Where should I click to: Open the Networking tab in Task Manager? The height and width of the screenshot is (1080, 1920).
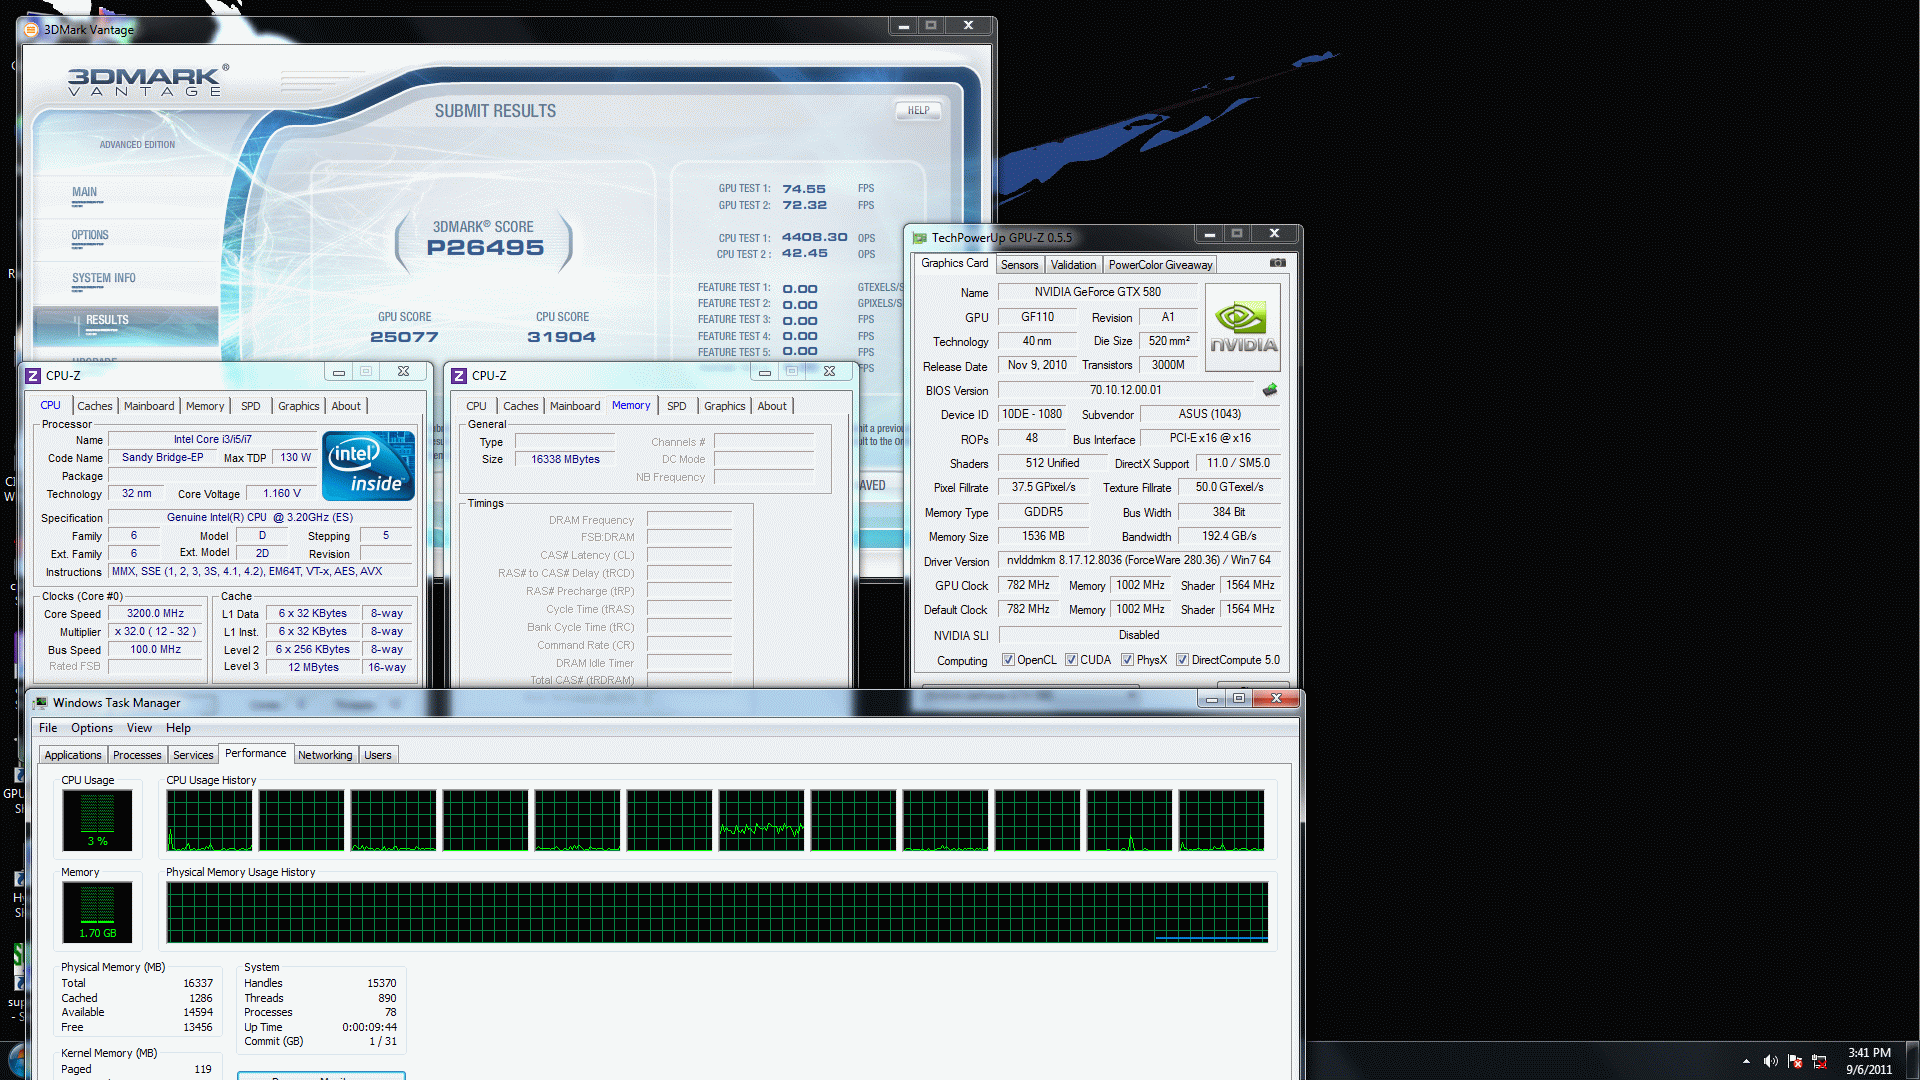(x=325, y=755)
